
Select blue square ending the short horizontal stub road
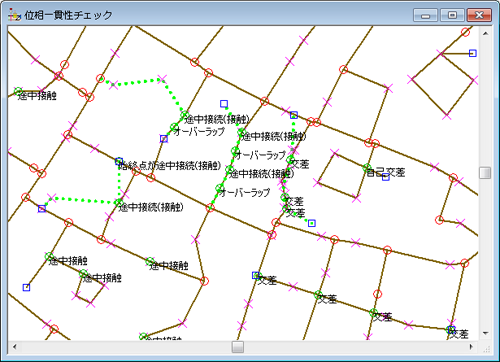click(473, 53)
